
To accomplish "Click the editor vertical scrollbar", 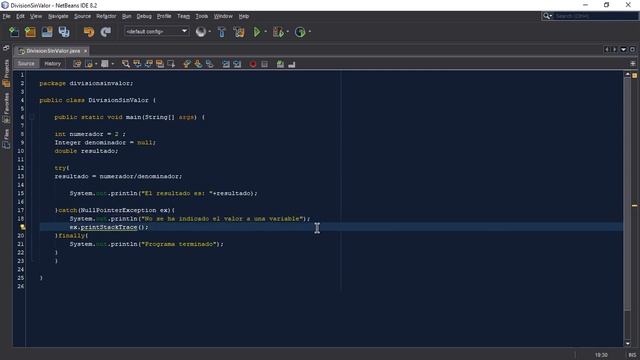I will (628, 194).
